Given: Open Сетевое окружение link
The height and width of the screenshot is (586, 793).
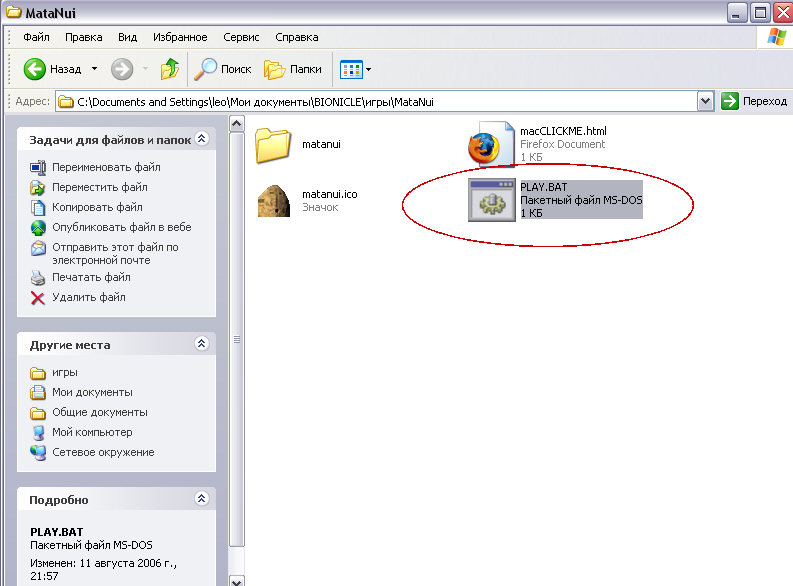Looking at the screenshot, I should 103,452.
